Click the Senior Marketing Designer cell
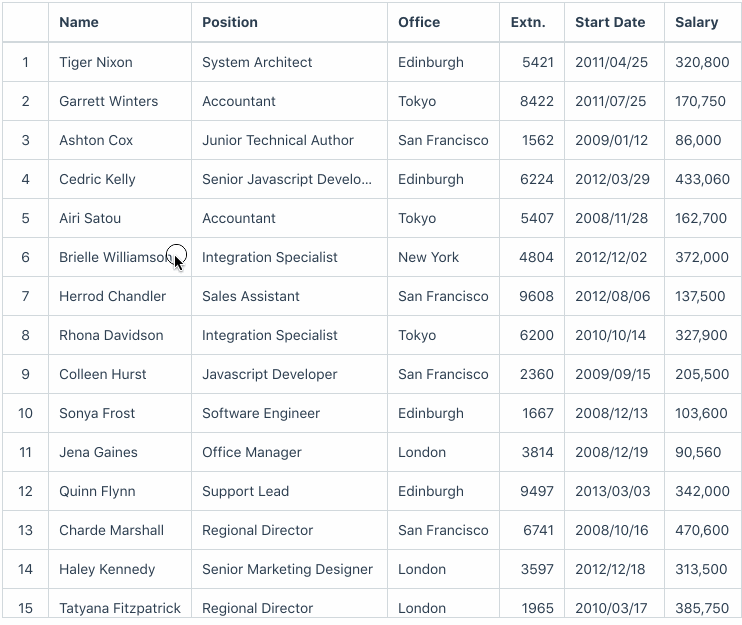Viewport: 742px width, 625px height. pos(287,569)
